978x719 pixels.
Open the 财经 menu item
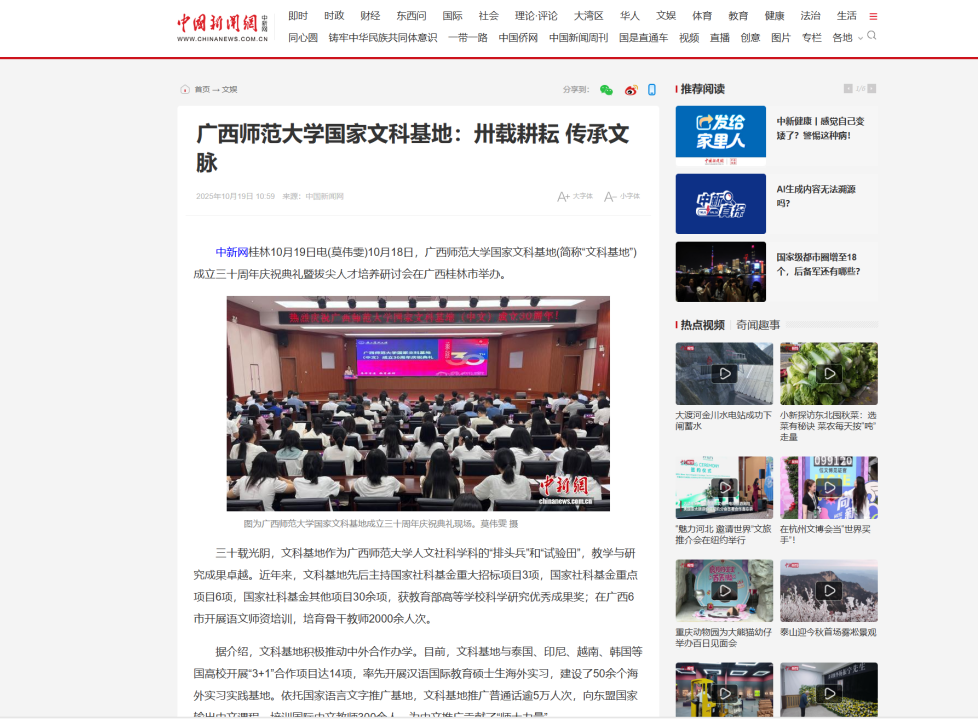coord(370,16)
